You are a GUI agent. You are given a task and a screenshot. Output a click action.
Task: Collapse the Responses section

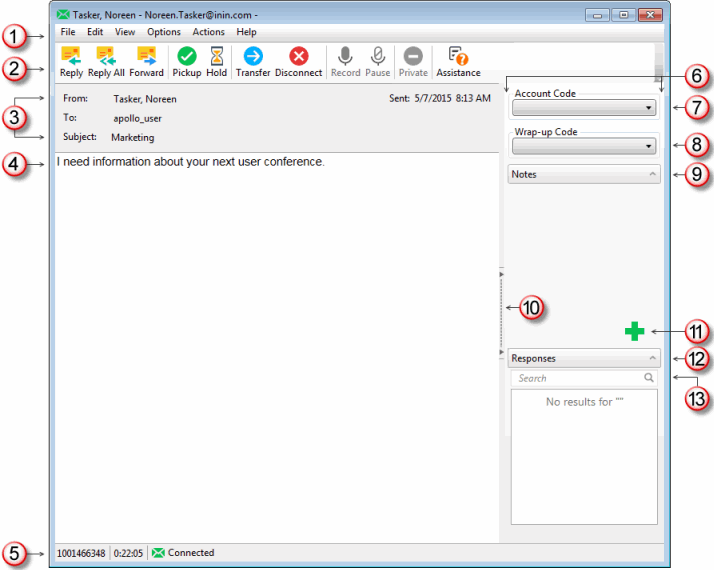point(652,358)
